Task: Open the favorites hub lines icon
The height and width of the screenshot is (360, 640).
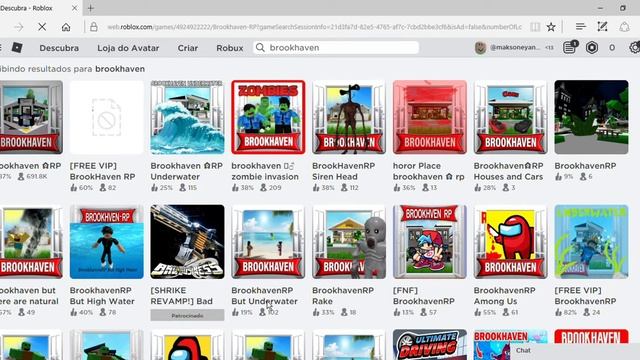Action: click(x=580, y=27)
